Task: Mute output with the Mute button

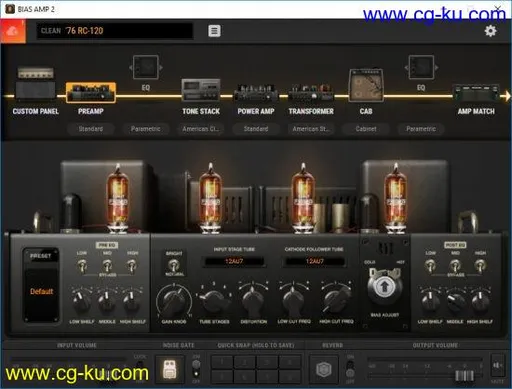Action: click(x=498, y=366)
